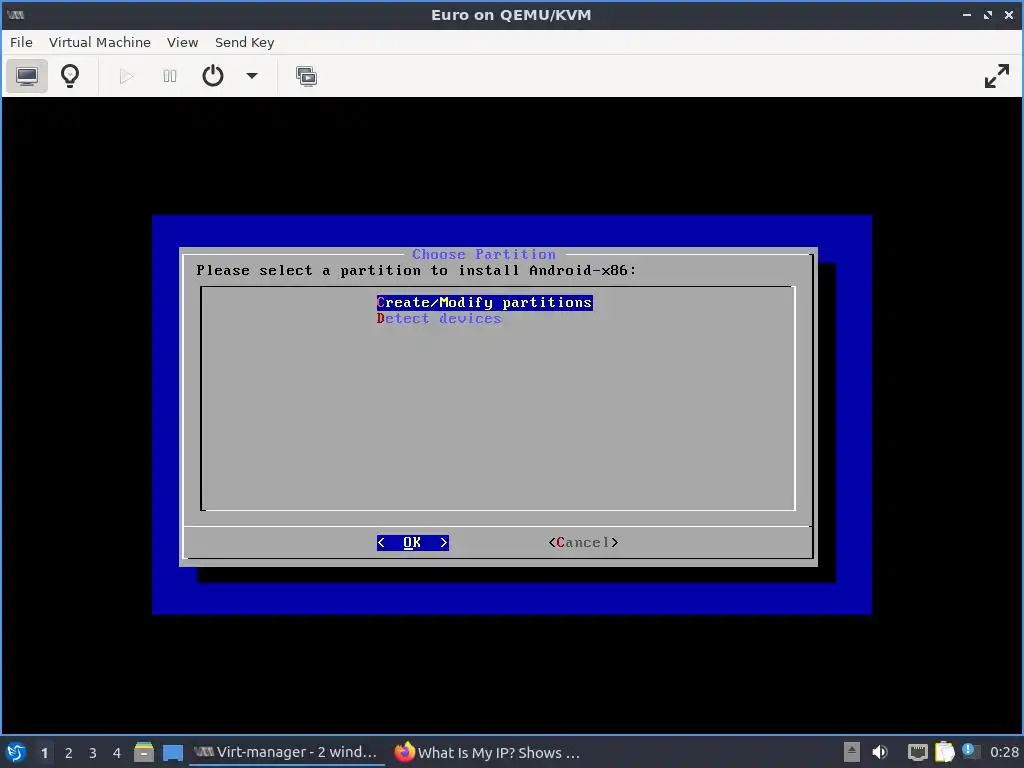Open shutdown options dropdown arrow

[252, 76]
